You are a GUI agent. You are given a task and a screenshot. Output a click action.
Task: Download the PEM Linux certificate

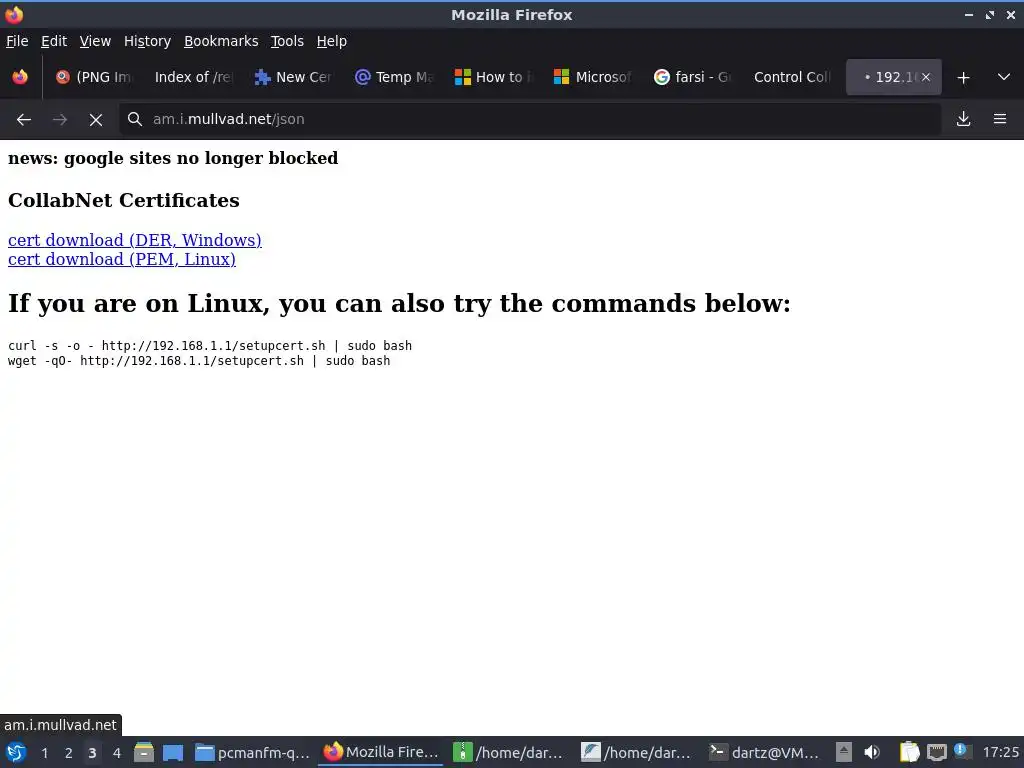[121, 259]
